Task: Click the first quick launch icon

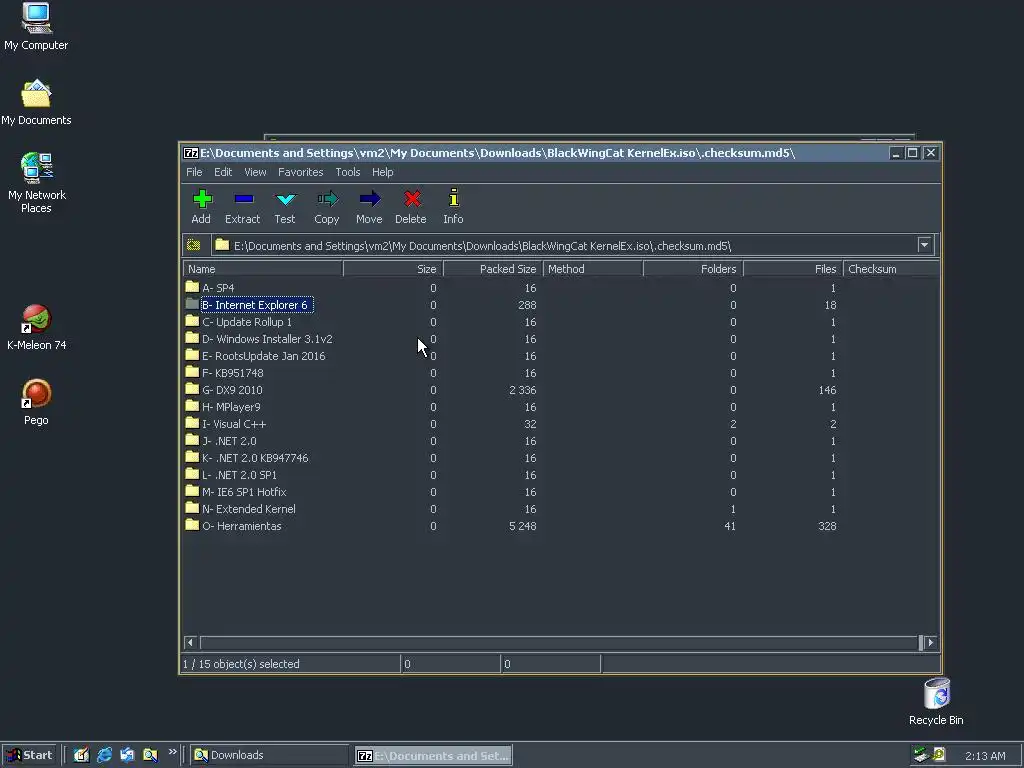Action: [x=81, y=755]
